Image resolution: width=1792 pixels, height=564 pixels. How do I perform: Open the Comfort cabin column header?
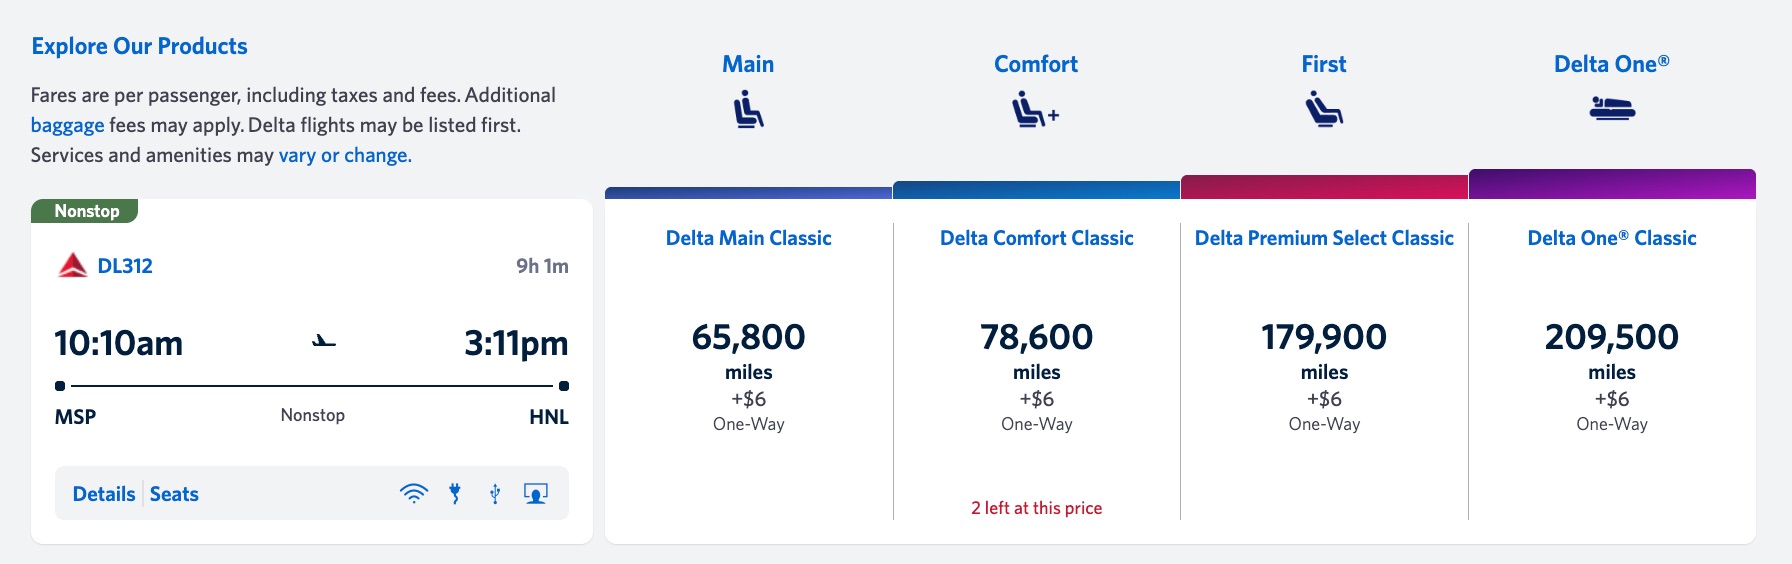pos(1035,64)
